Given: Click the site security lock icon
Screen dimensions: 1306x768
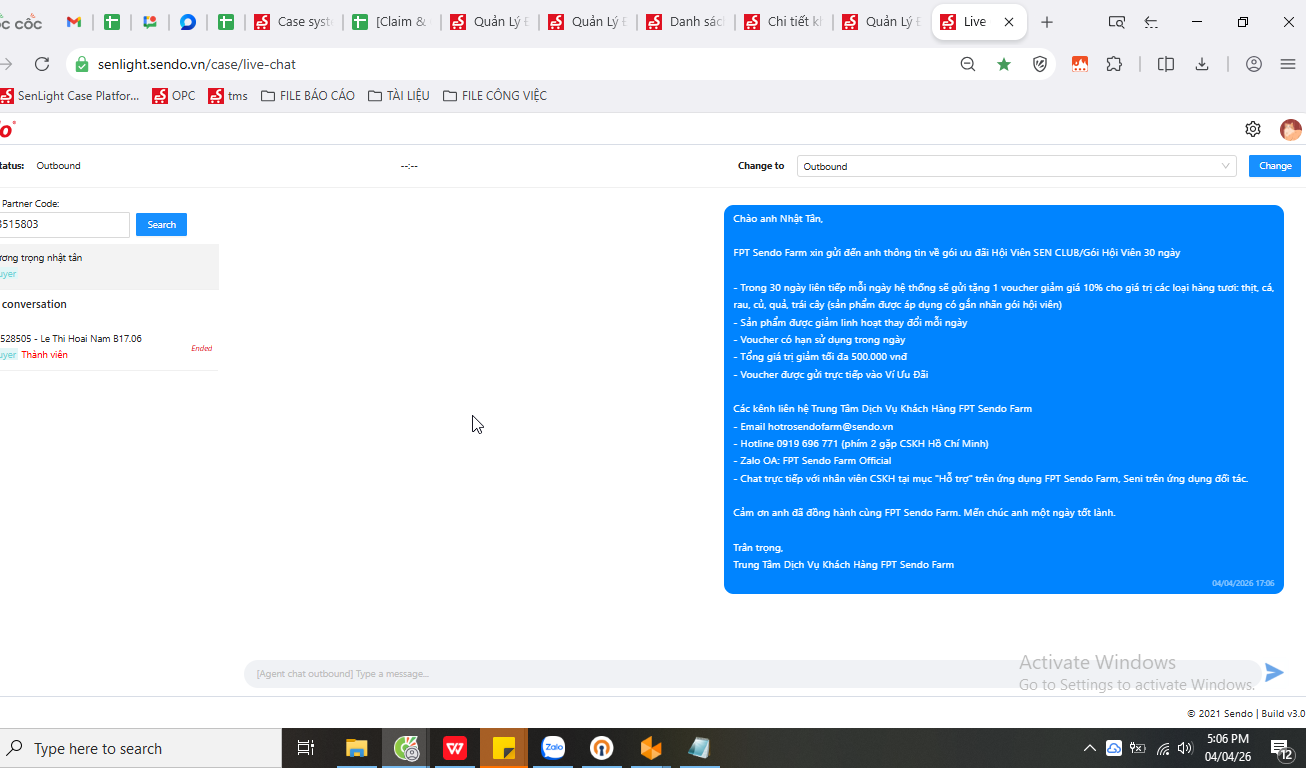Looking at the screenshot, I should (x=82, y=64).
